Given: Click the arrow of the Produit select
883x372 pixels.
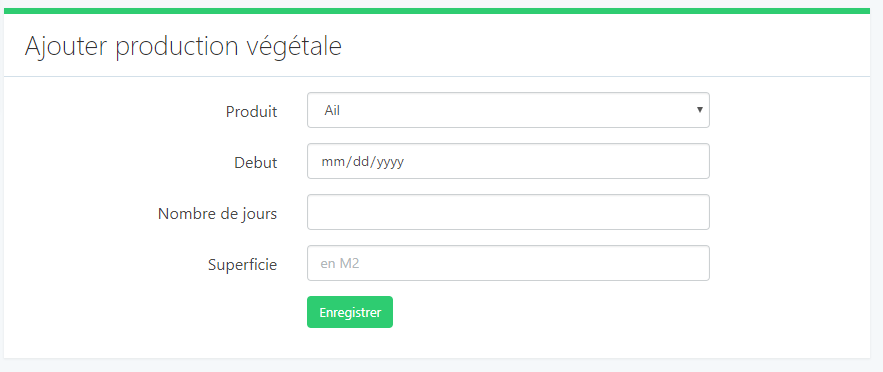Looking at the screenshot, I should point(699,110).
